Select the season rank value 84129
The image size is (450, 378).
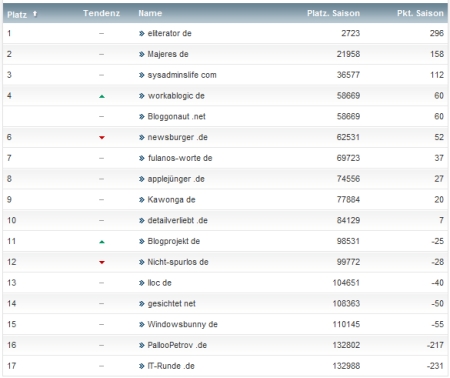pos(348,220)
